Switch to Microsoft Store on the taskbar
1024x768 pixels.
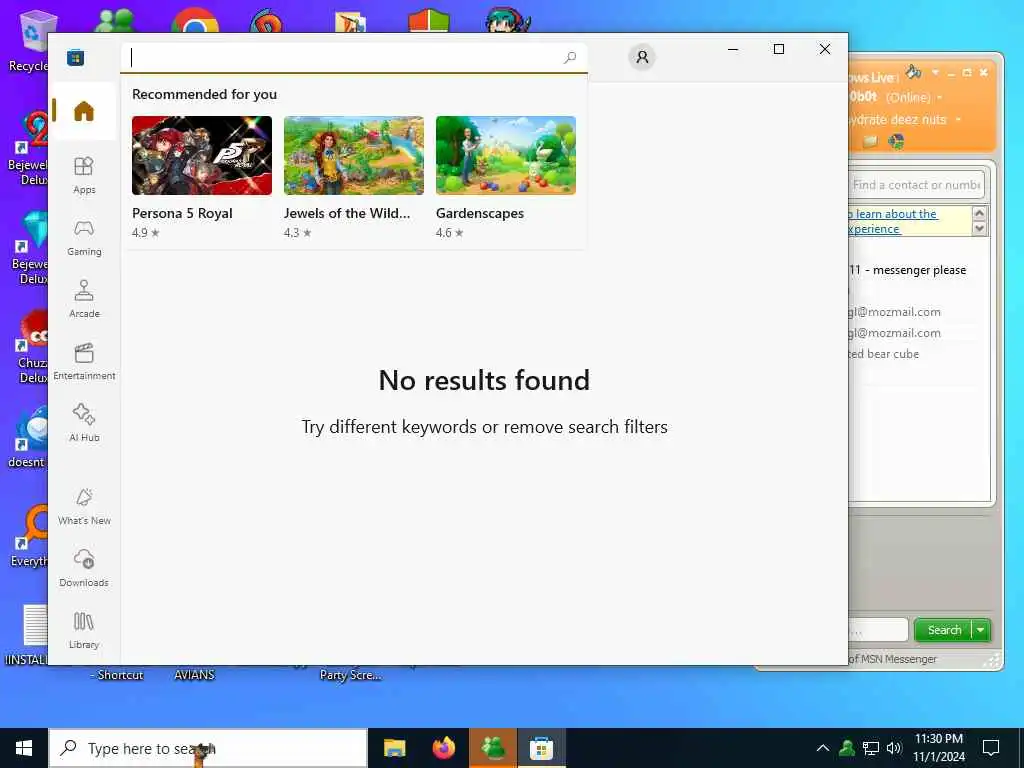(541, 748)
